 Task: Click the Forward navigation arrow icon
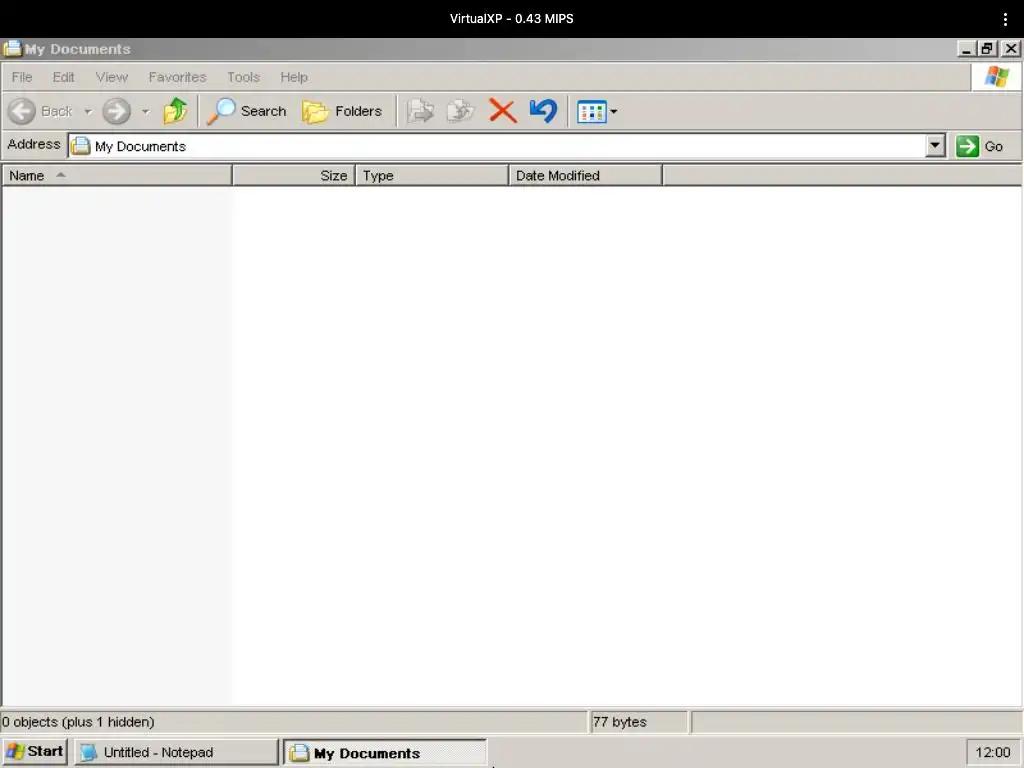coord(116,111)
